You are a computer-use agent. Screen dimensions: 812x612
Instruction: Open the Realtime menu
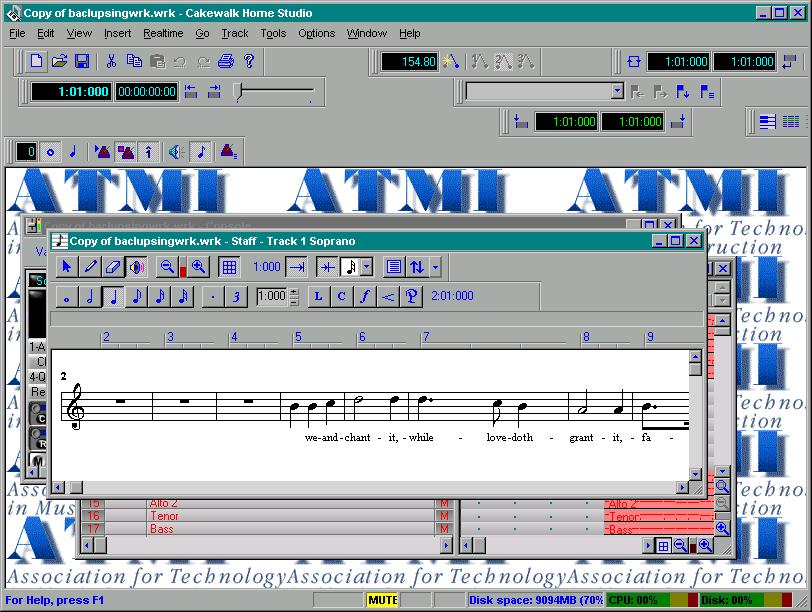click(163, 33)
